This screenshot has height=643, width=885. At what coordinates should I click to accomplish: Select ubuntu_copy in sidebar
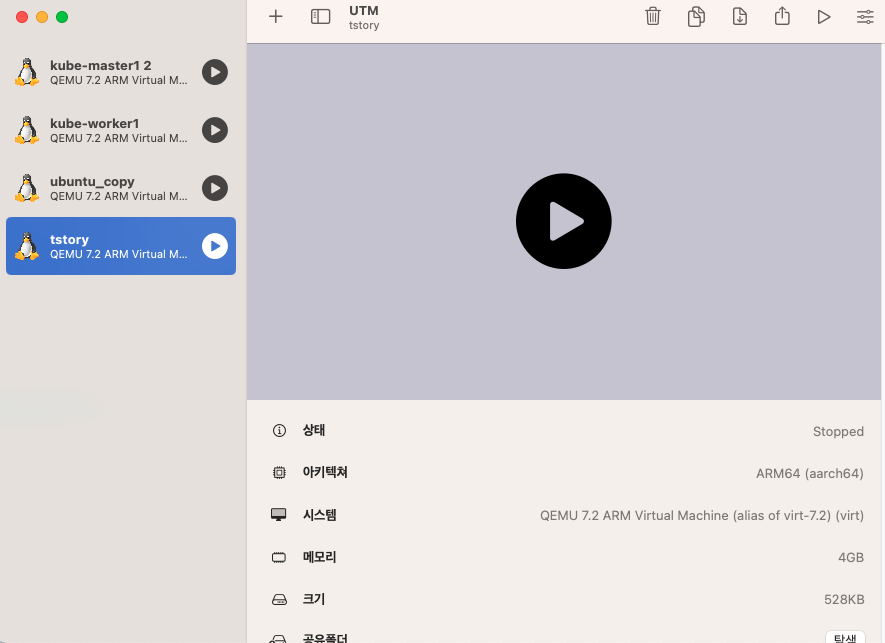[x=121, y=188]
